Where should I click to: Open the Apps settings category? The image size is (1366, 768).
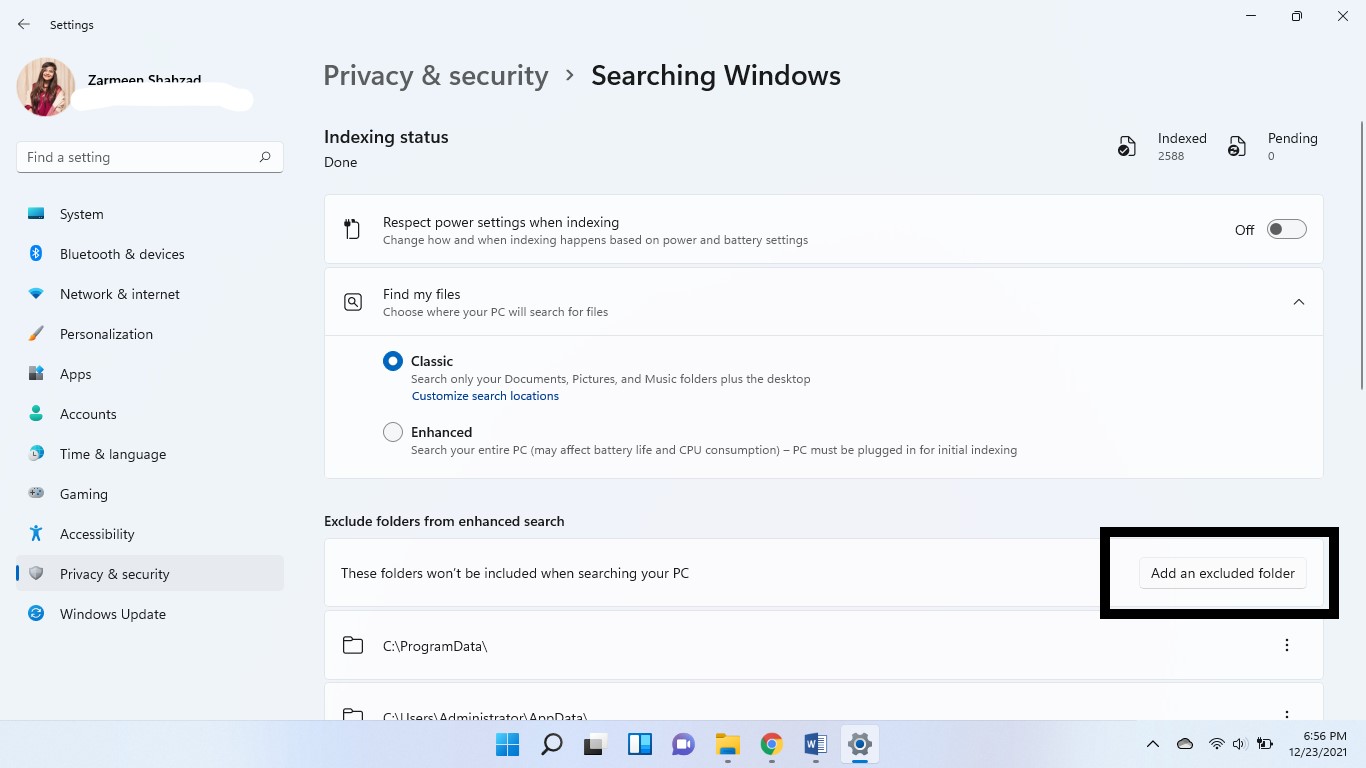(150, 374)
